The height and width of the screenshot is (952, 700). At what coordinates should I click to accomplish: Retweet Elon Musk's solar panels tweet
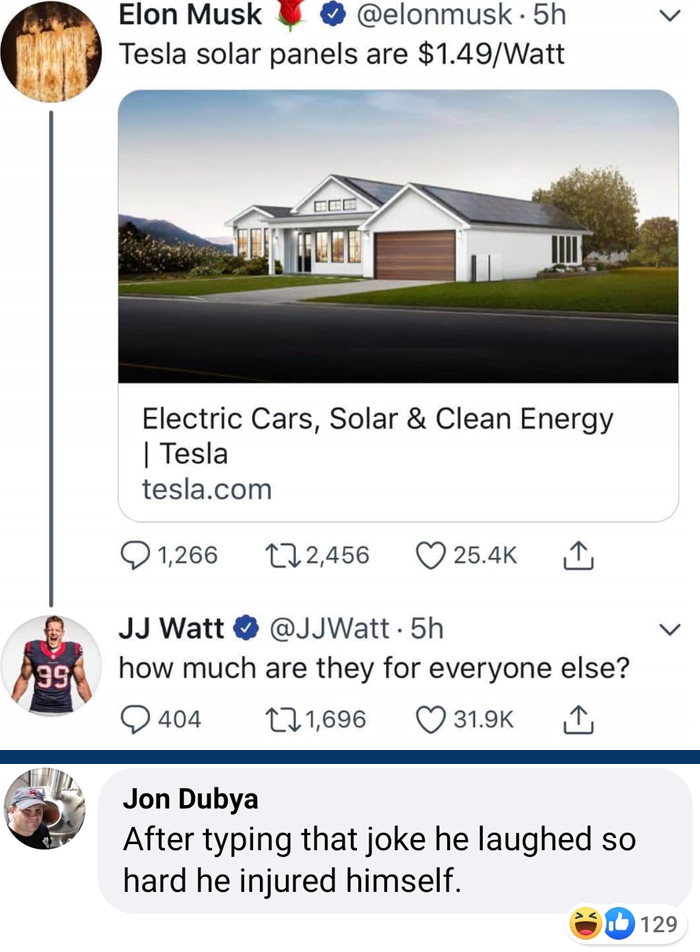pyautogui.click(x=283, y=556)
